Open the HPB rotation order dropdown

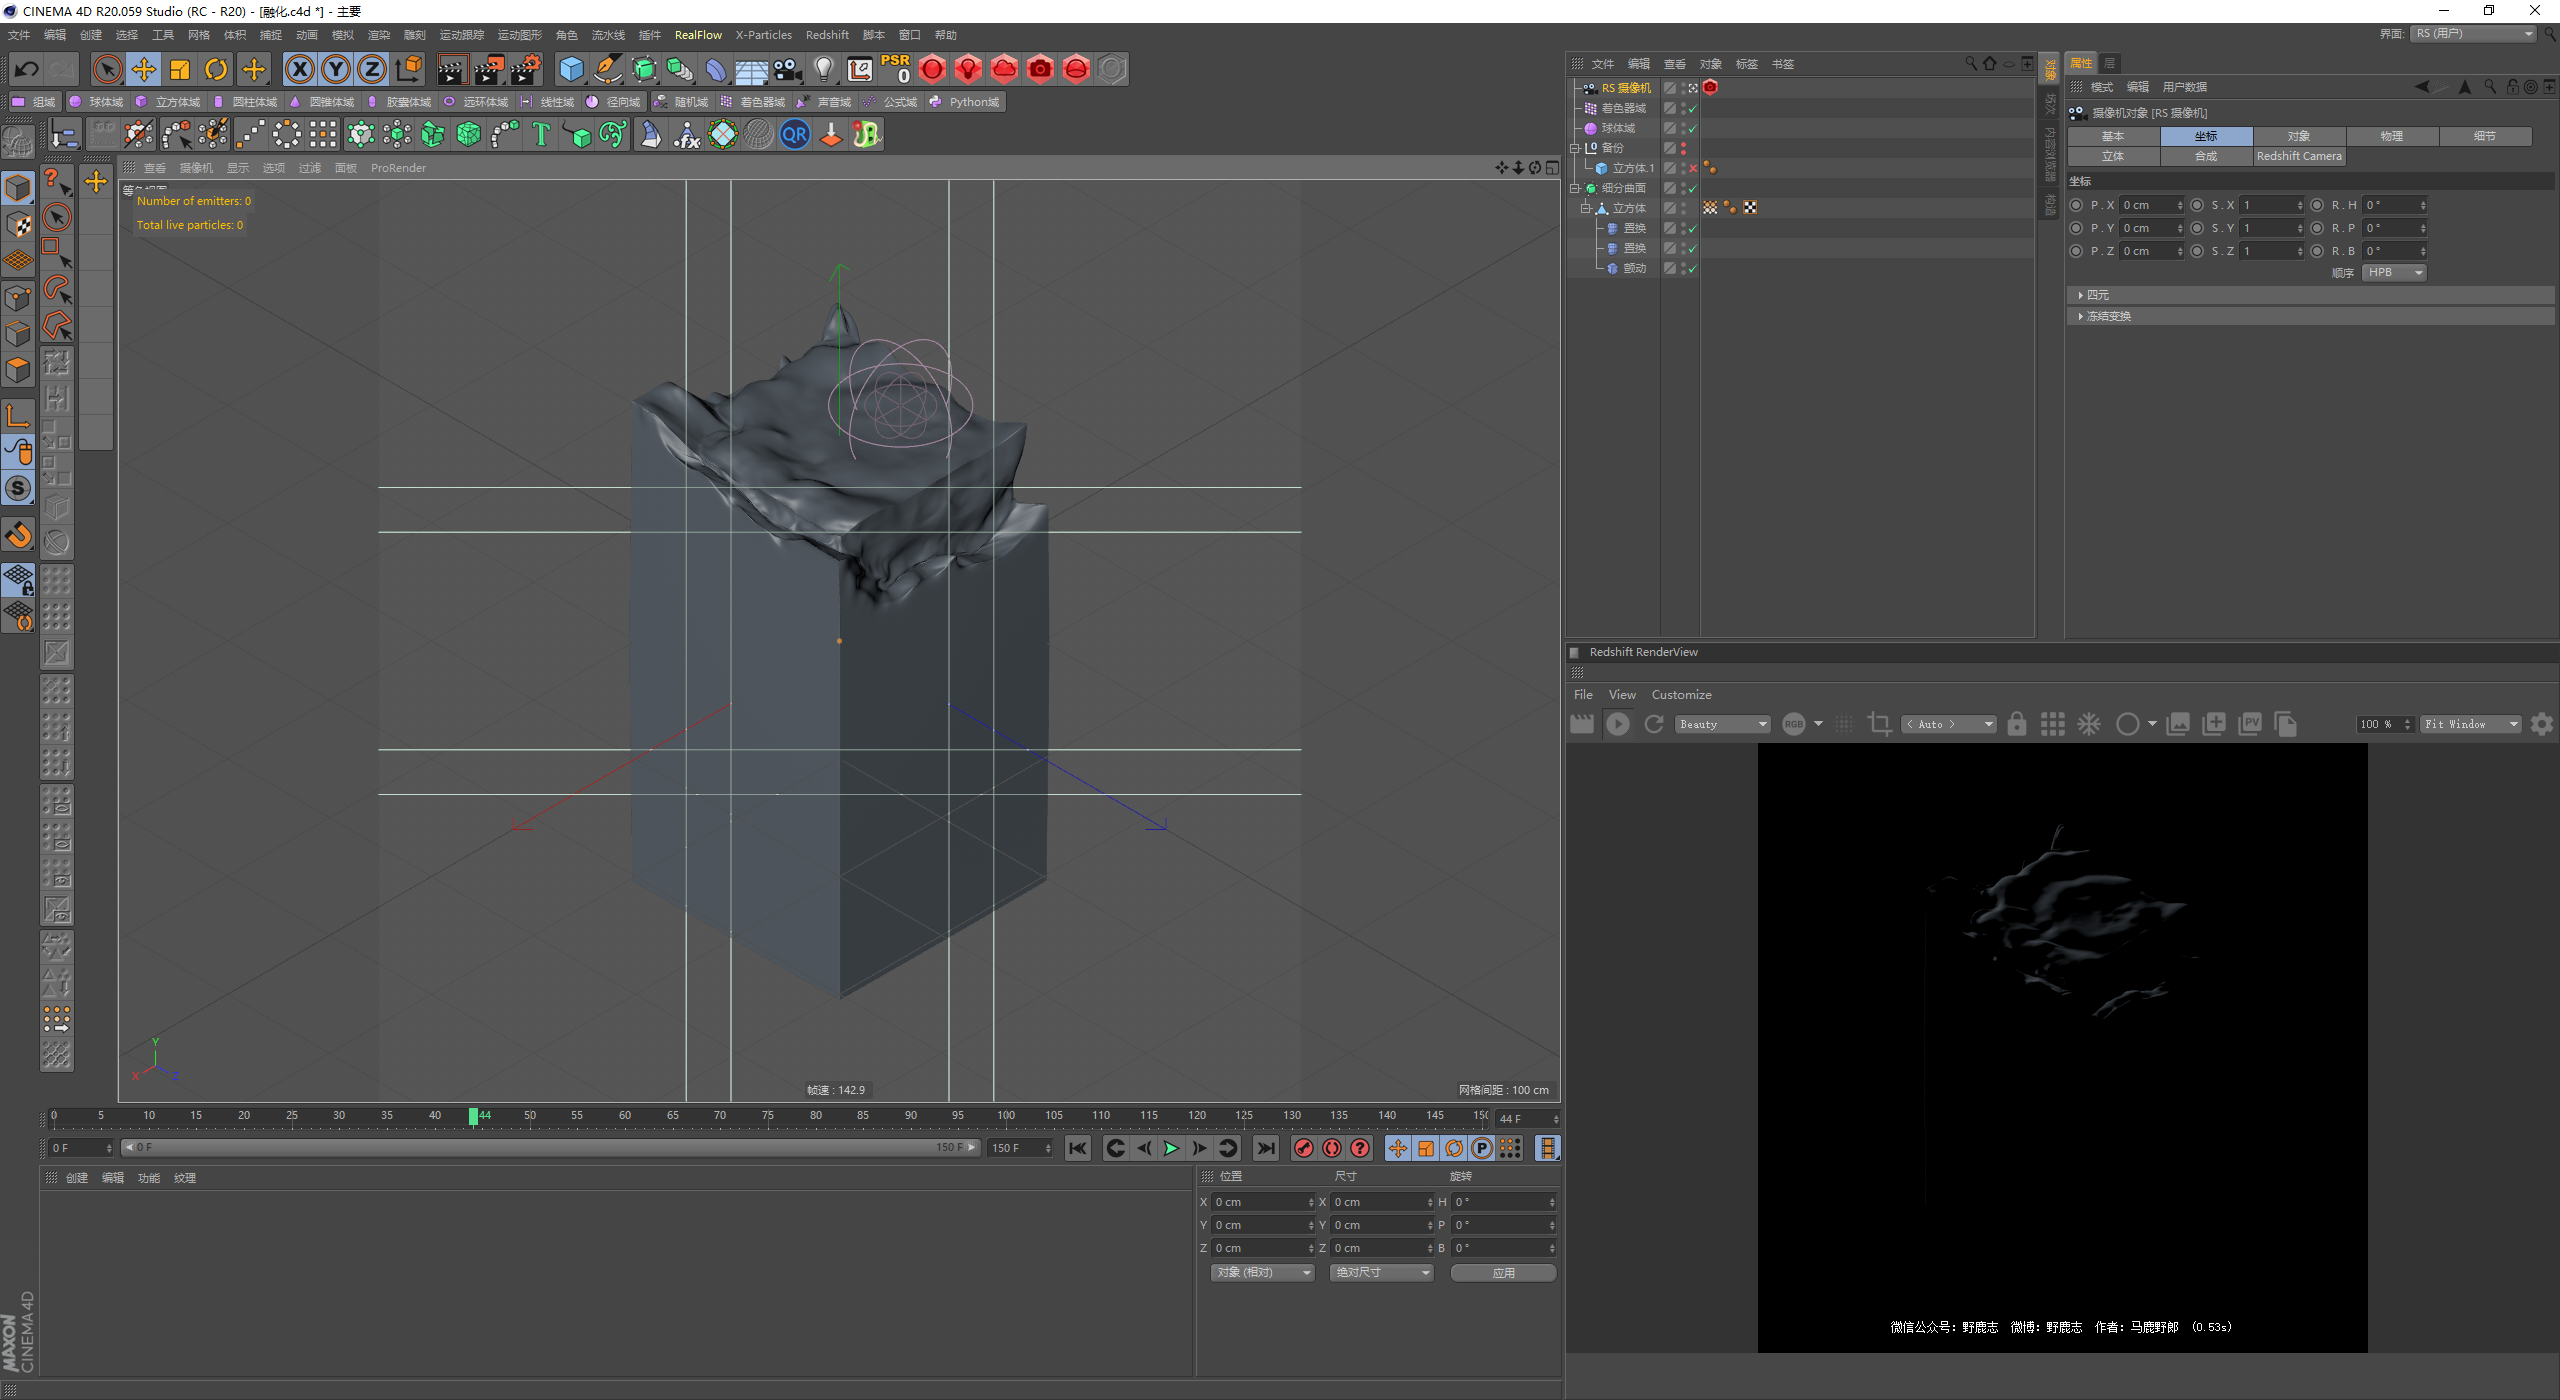pyautogui.click(x=2393, y=272)
